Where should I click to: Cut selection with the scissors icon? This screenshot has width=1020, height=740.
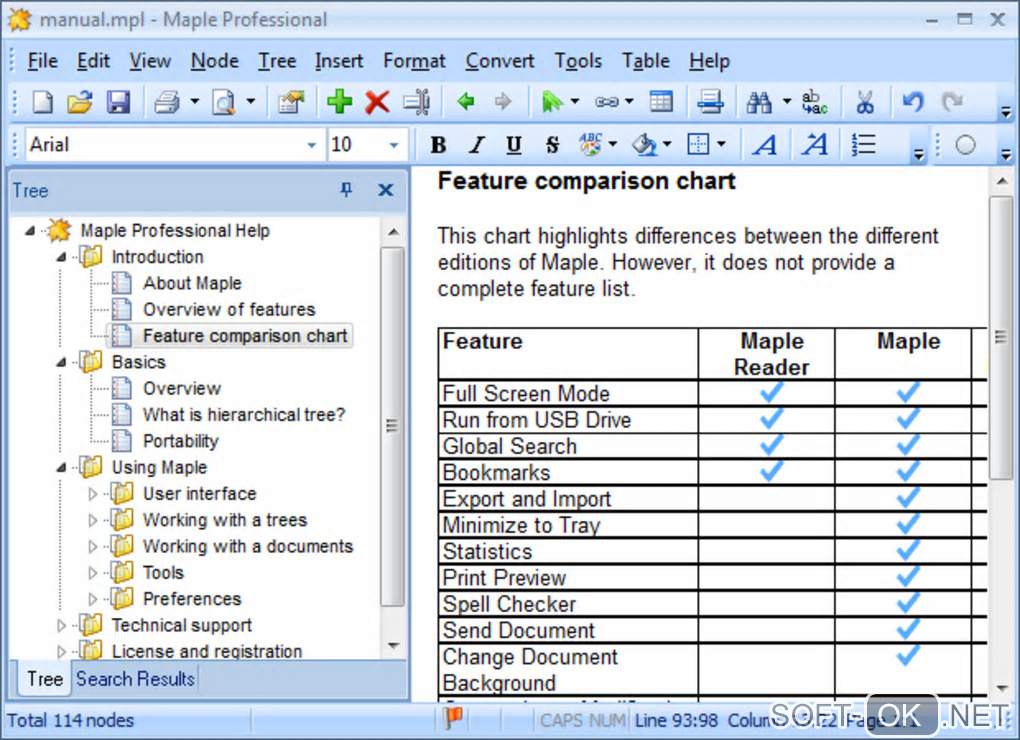click(865, 102)
